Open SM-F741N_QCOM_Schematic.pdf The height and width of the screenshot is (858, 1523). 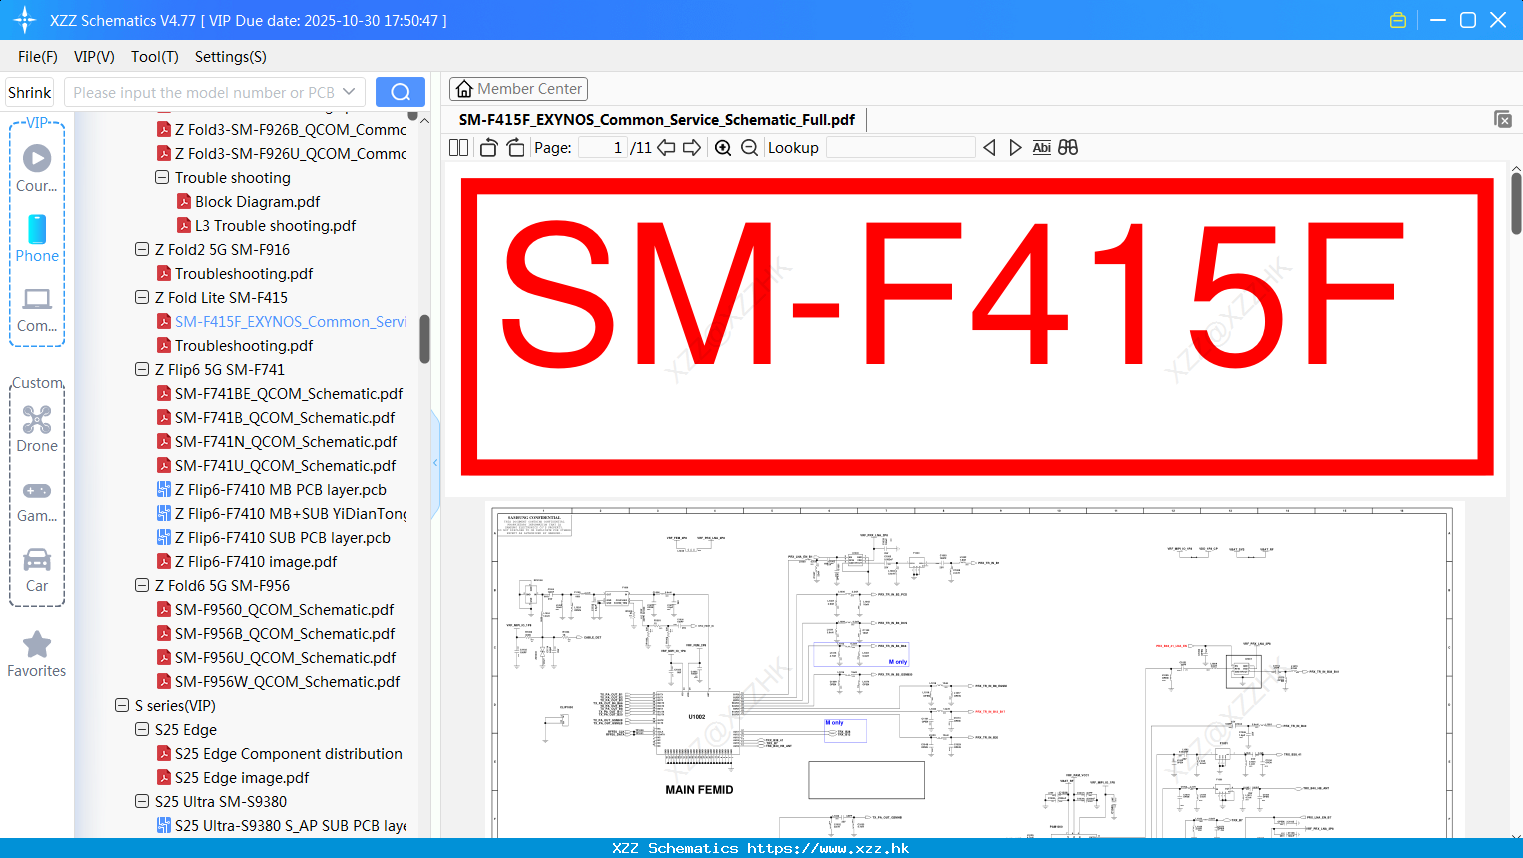point(286,442)
